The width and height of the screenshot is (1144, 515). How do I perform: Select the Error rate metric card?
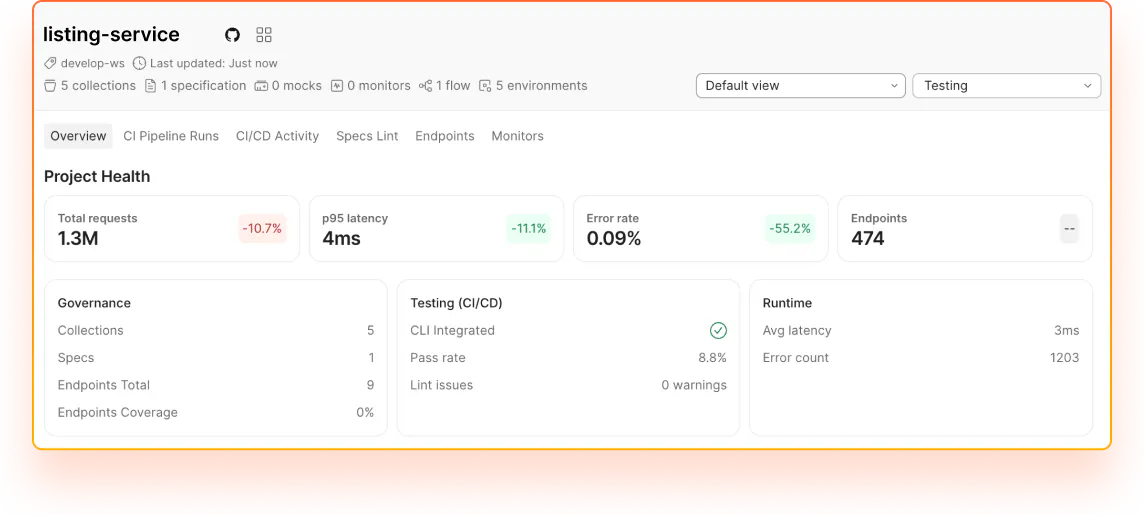[700, 228]
